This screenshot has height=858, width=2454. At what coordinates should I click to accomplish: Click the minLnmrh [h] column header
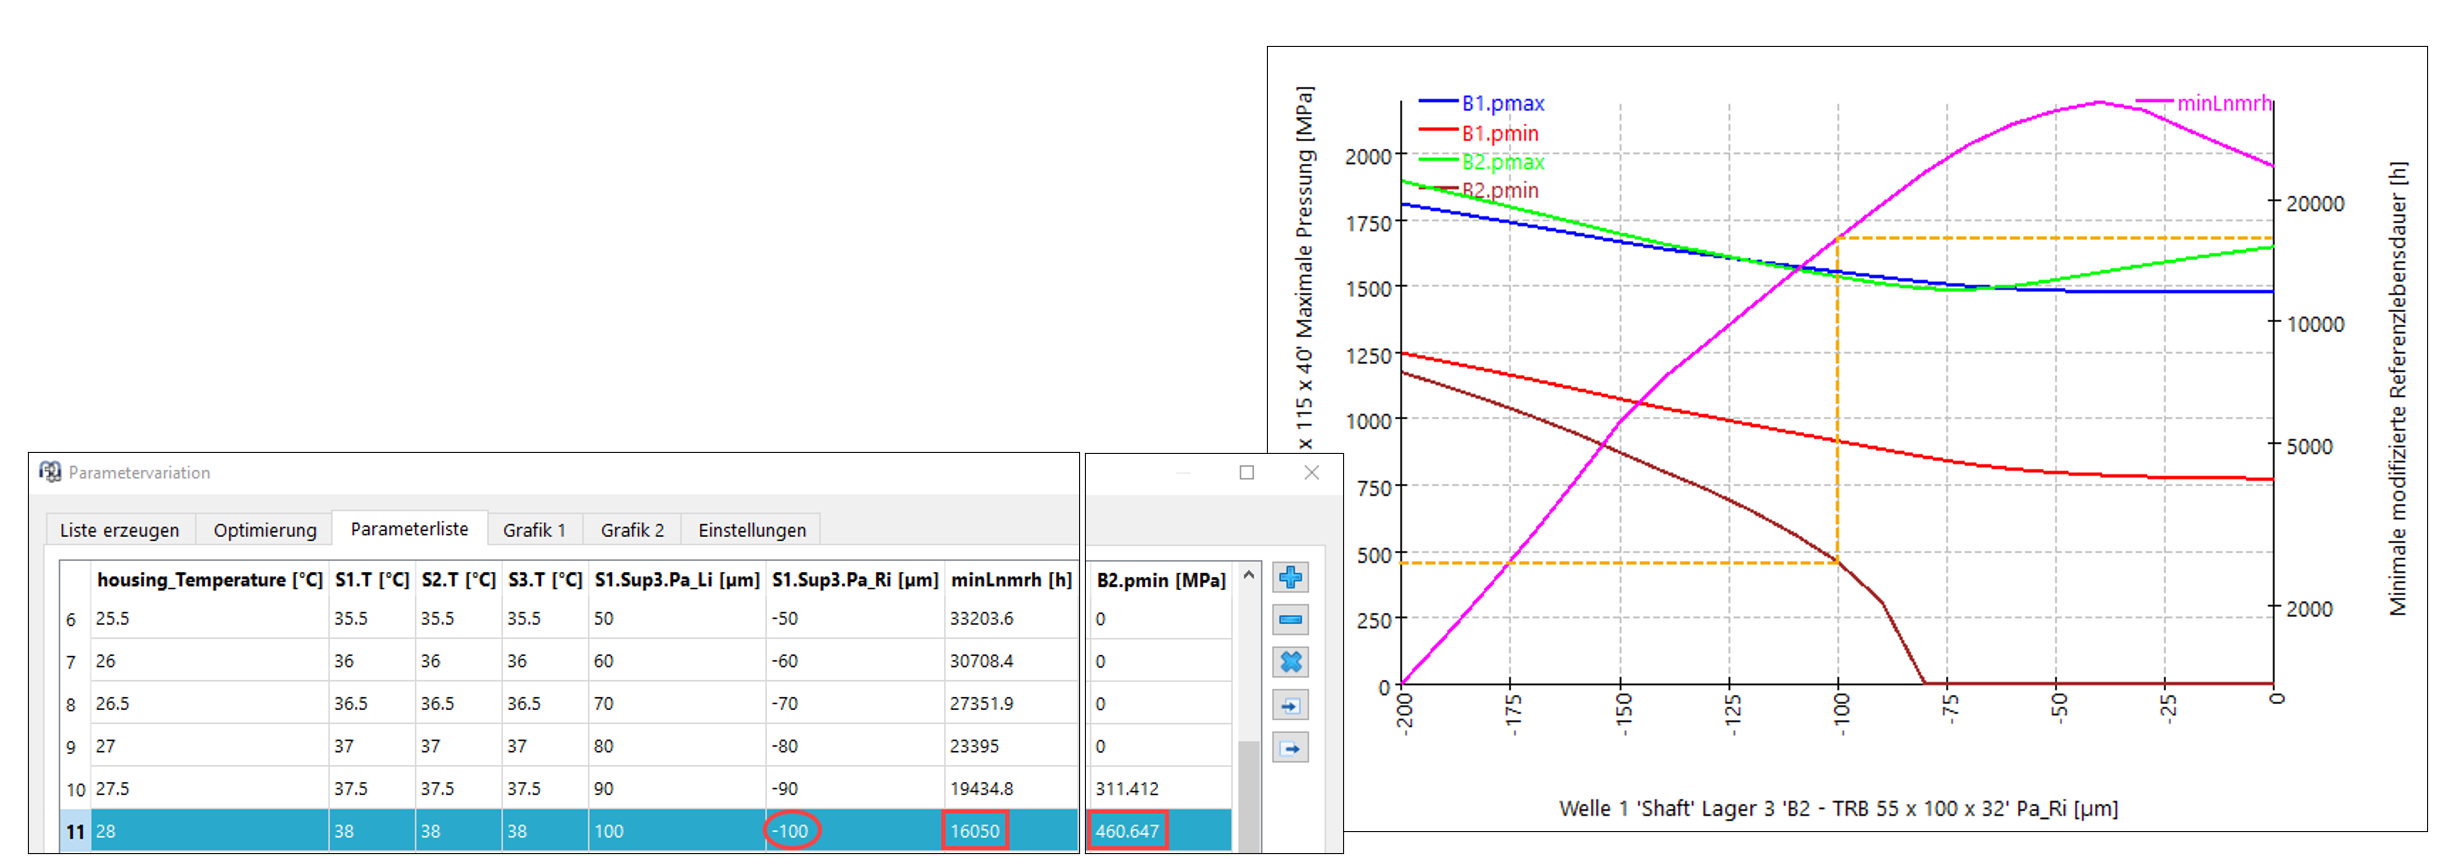(1010, 580)
